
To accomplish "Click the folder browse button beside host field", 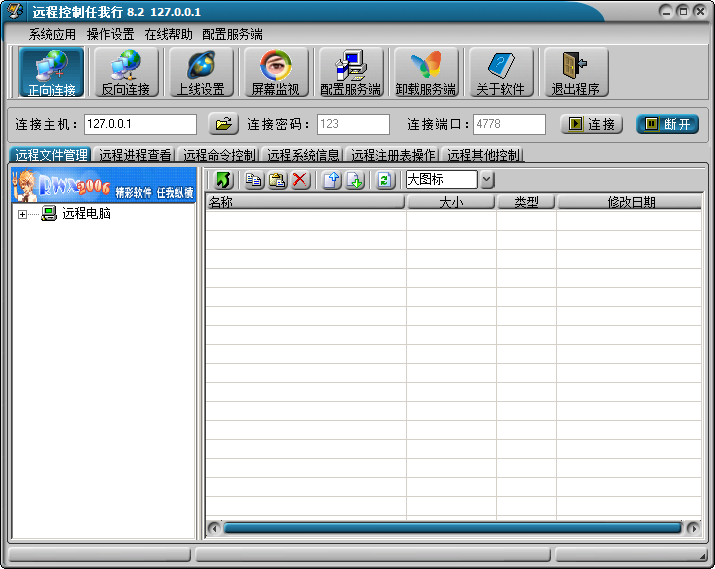I will point(223,124).
